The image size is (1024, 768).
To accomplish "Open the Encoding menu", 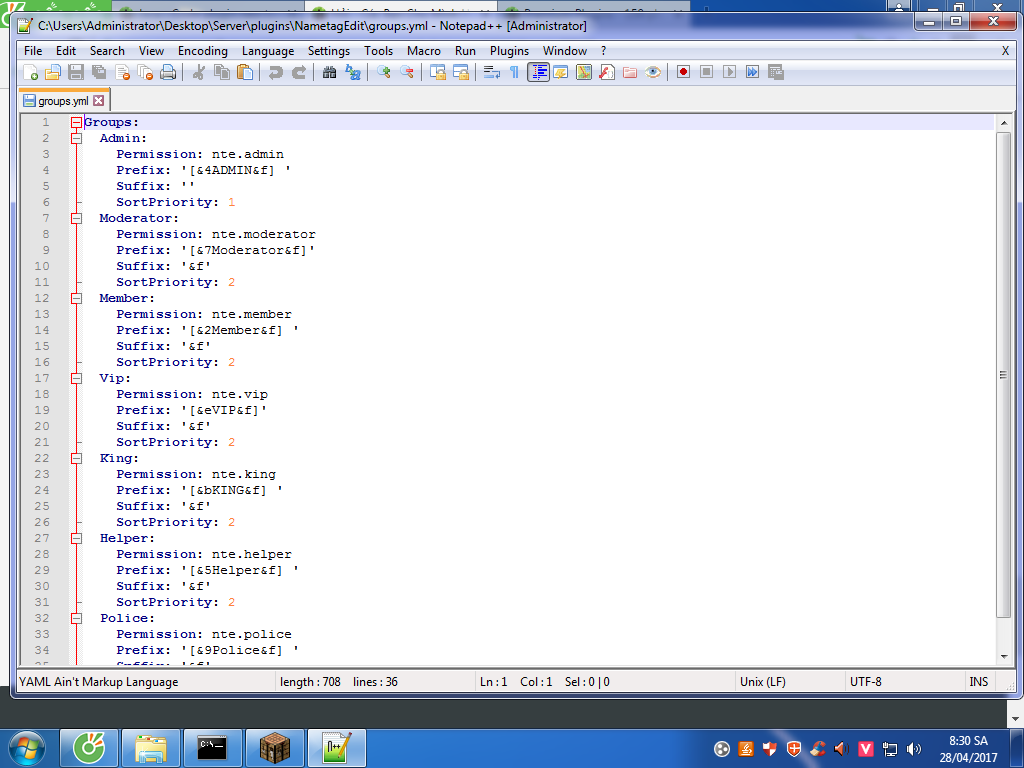I will [203, 51].
